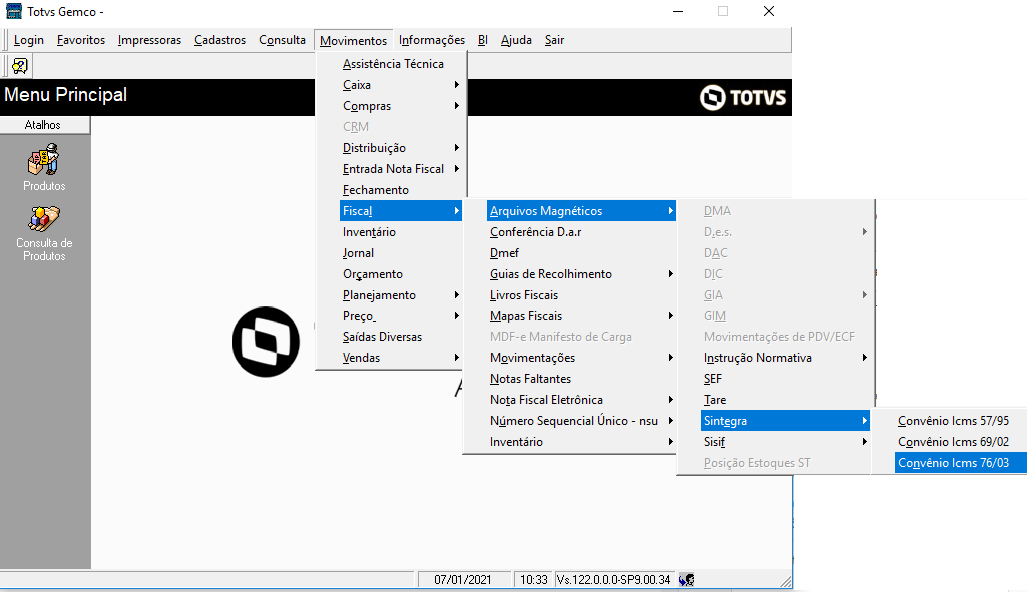Click the status bar user connection icon

tap(686, 580)
